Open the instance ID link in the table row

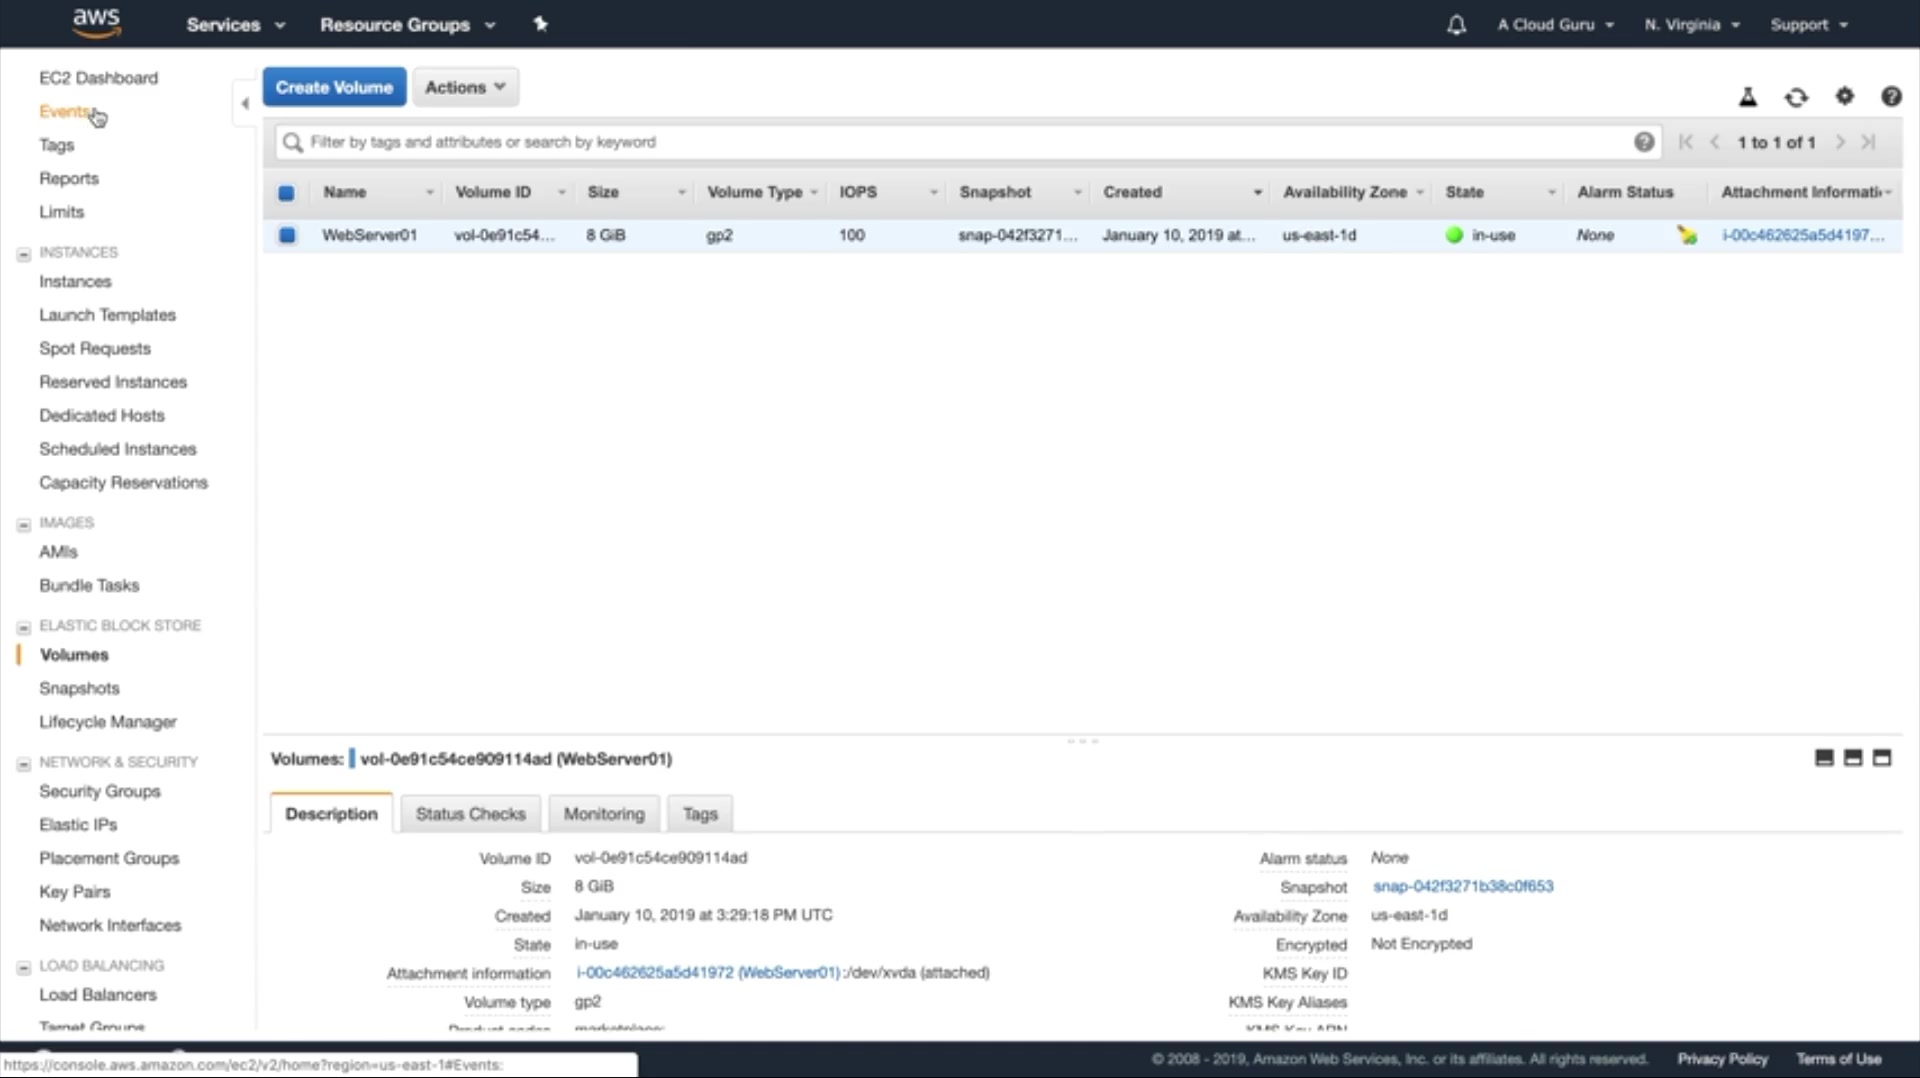[1802, 235]
